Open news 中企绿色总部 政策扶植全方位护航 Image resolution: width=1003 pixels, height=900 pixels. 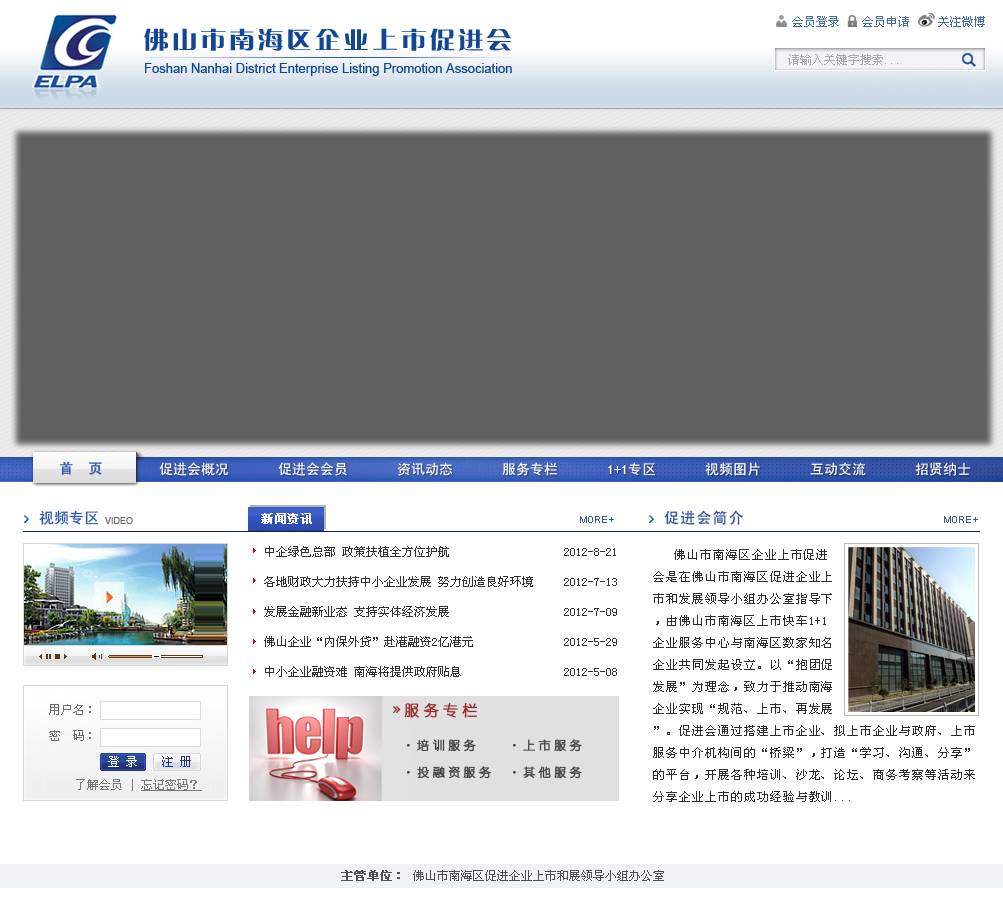356,552
